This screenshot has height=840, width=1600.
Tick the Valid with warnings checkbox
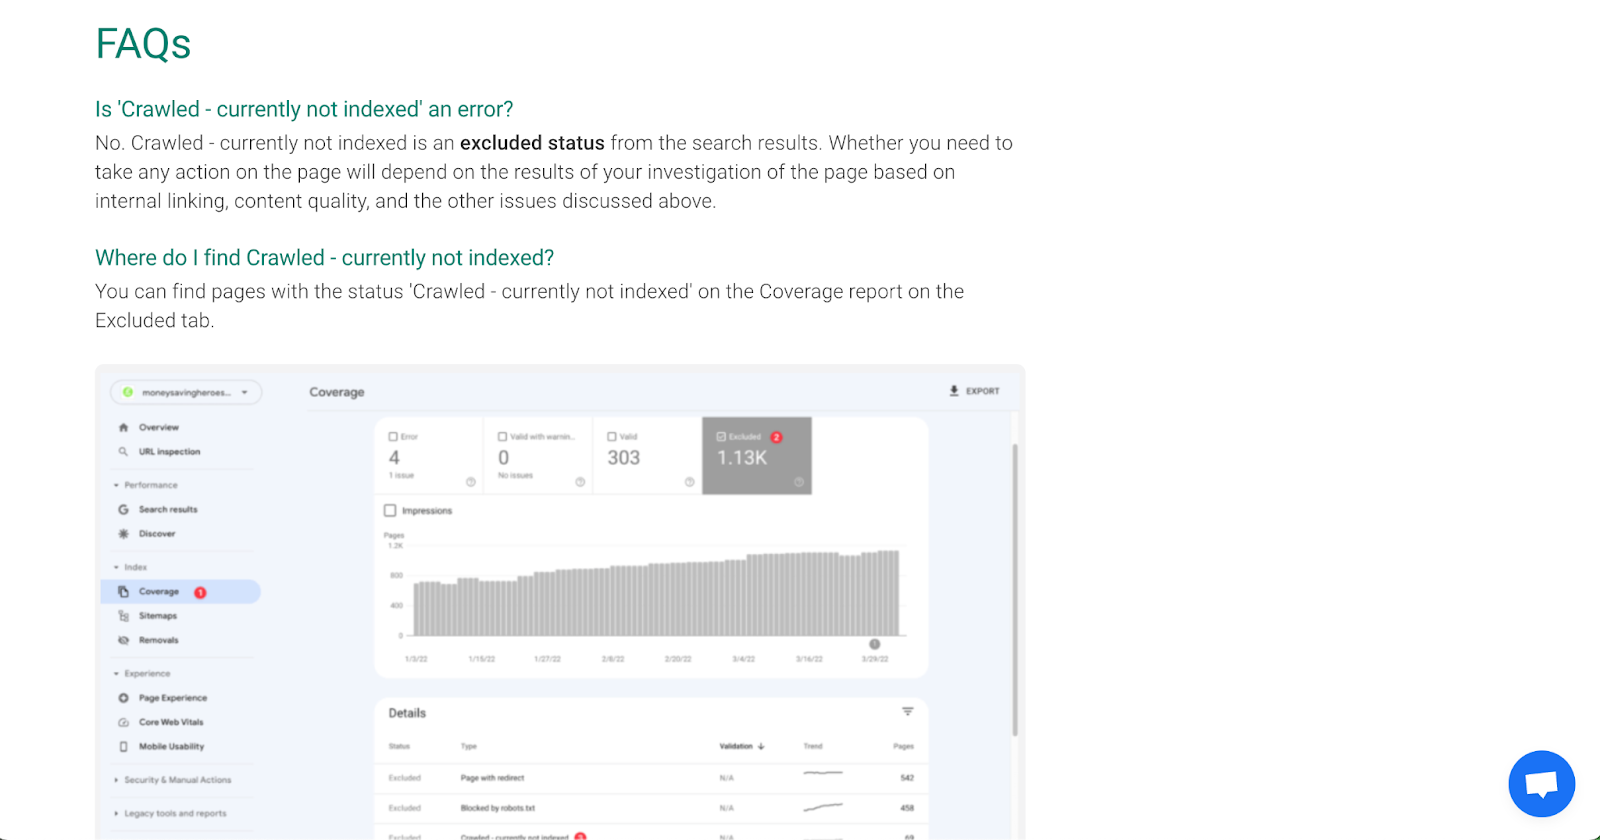(502, 437)
